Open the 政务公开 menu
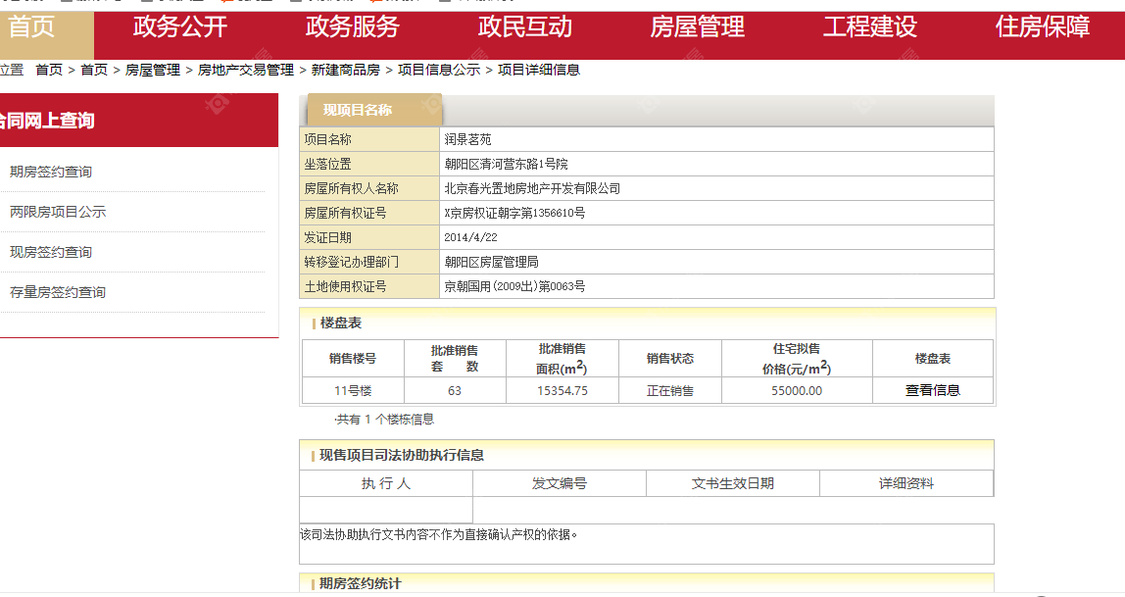The image size is (1125, 597). [180, 27]
